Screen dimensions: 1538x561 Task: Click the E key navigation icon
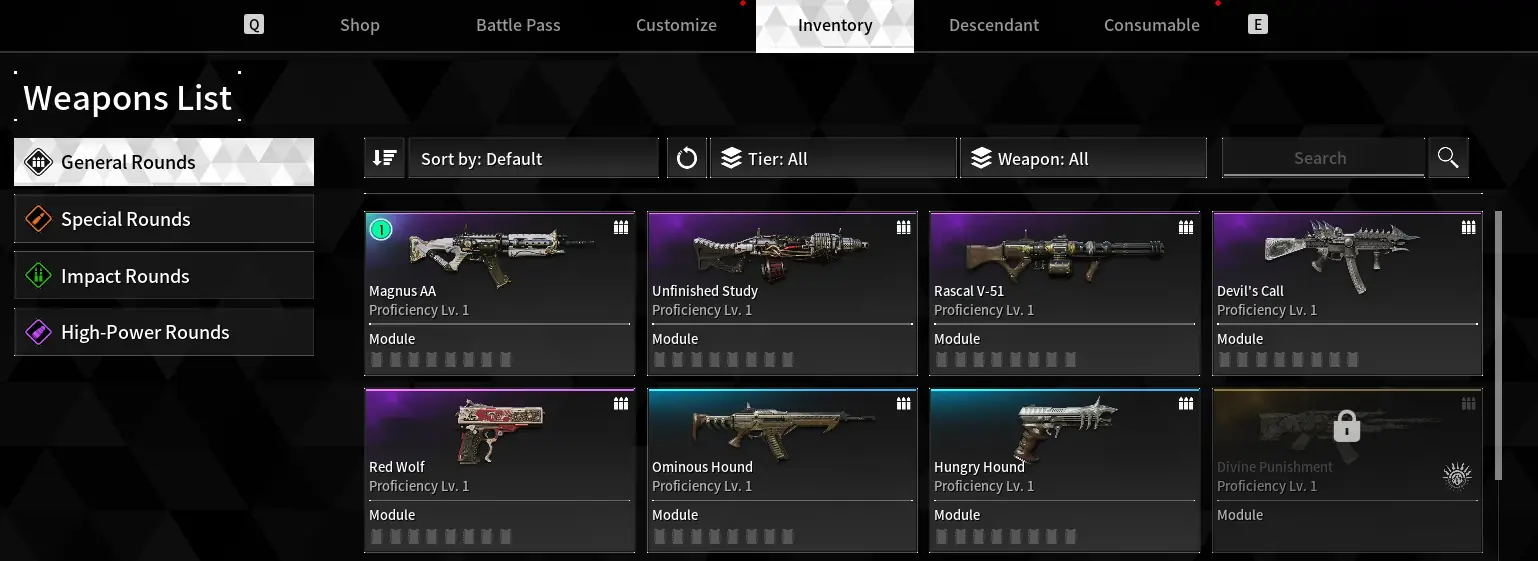pos(1258,25)
